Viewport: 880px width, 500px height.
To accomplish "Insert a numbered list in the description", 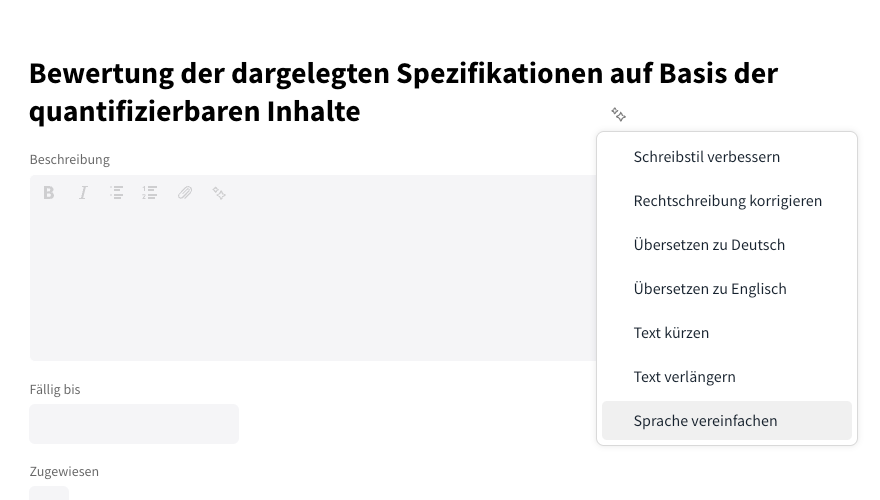I will coord(150,193).
